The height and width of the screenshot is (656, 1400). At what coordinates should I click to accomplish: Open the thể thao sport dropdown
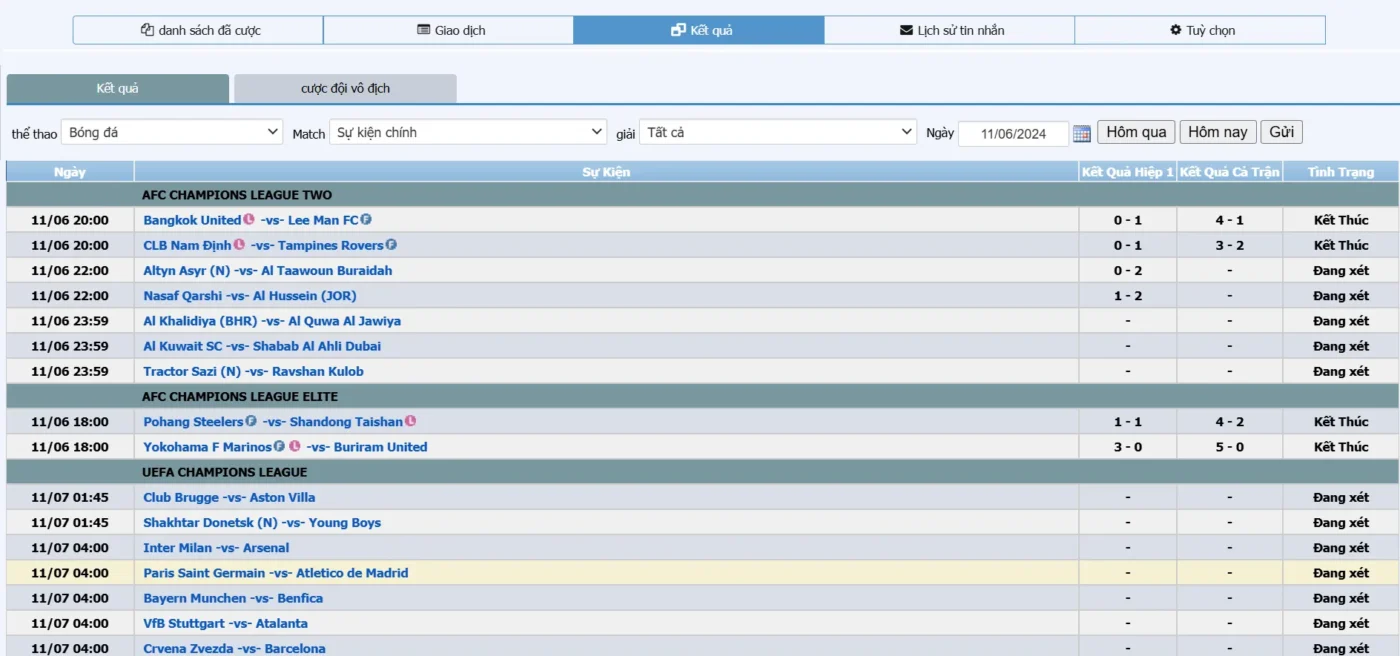click(x=172, y=132)
